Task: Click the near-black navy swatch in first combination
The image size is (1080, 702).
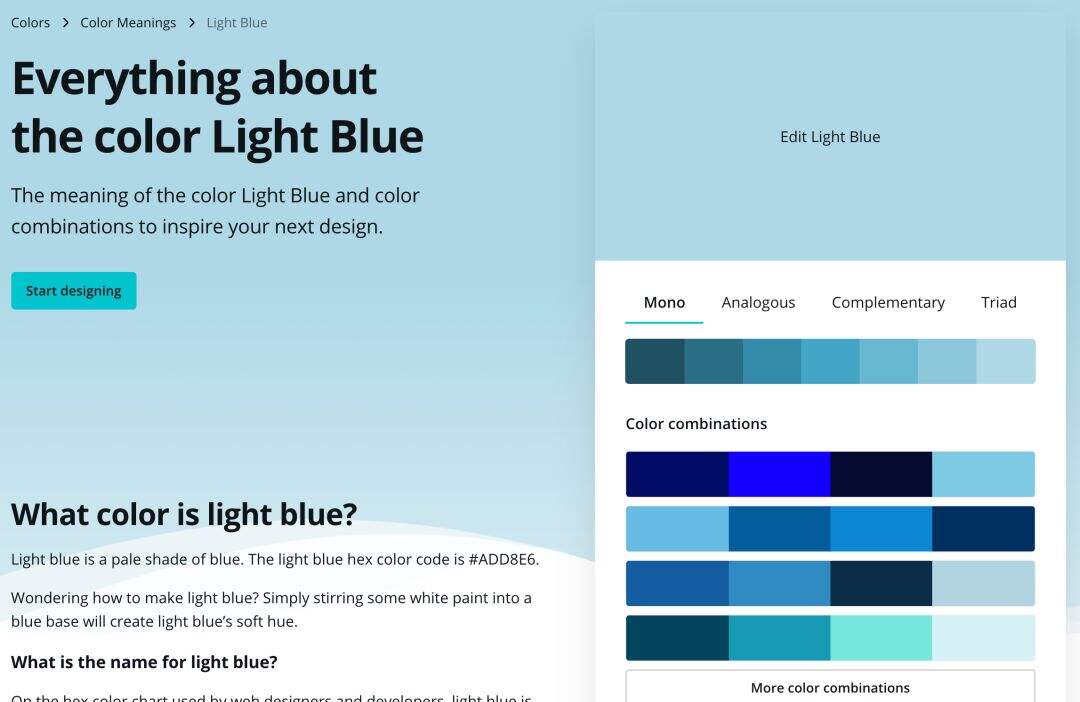Action: pyautogui.click(x=881, y=474)
